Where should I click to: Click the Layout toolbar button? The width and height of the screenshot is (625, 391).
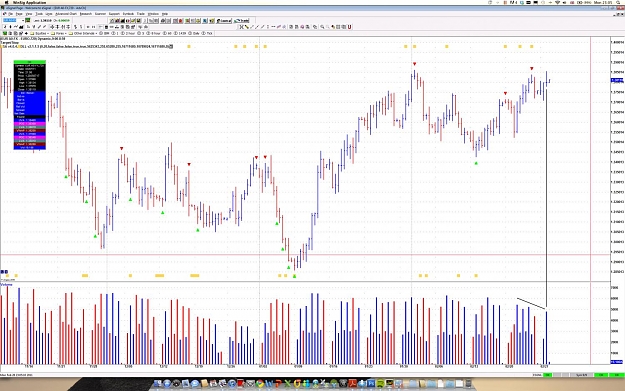click(224, 20)
